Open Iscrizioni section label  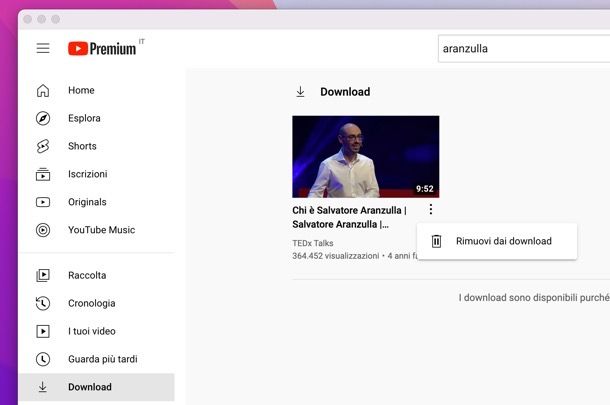pos(88,174)
